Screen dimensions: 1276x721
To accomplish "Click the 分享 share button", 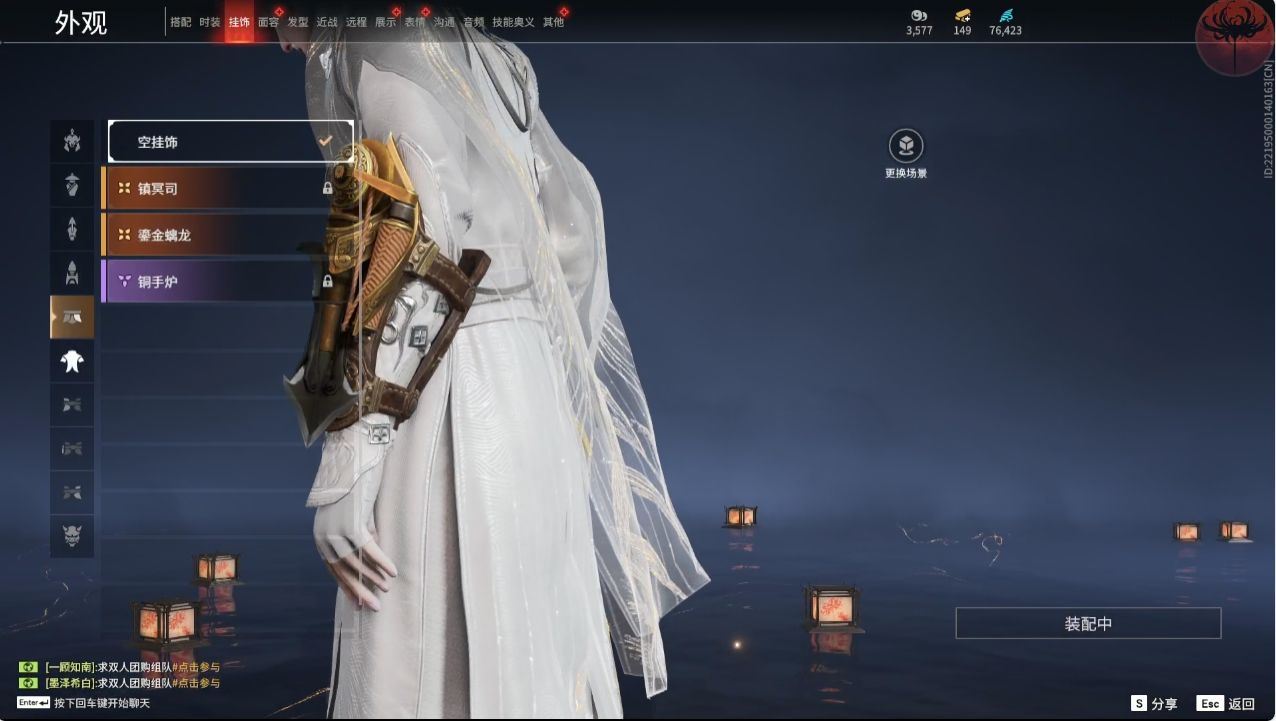I will [x=1154, y=704].
